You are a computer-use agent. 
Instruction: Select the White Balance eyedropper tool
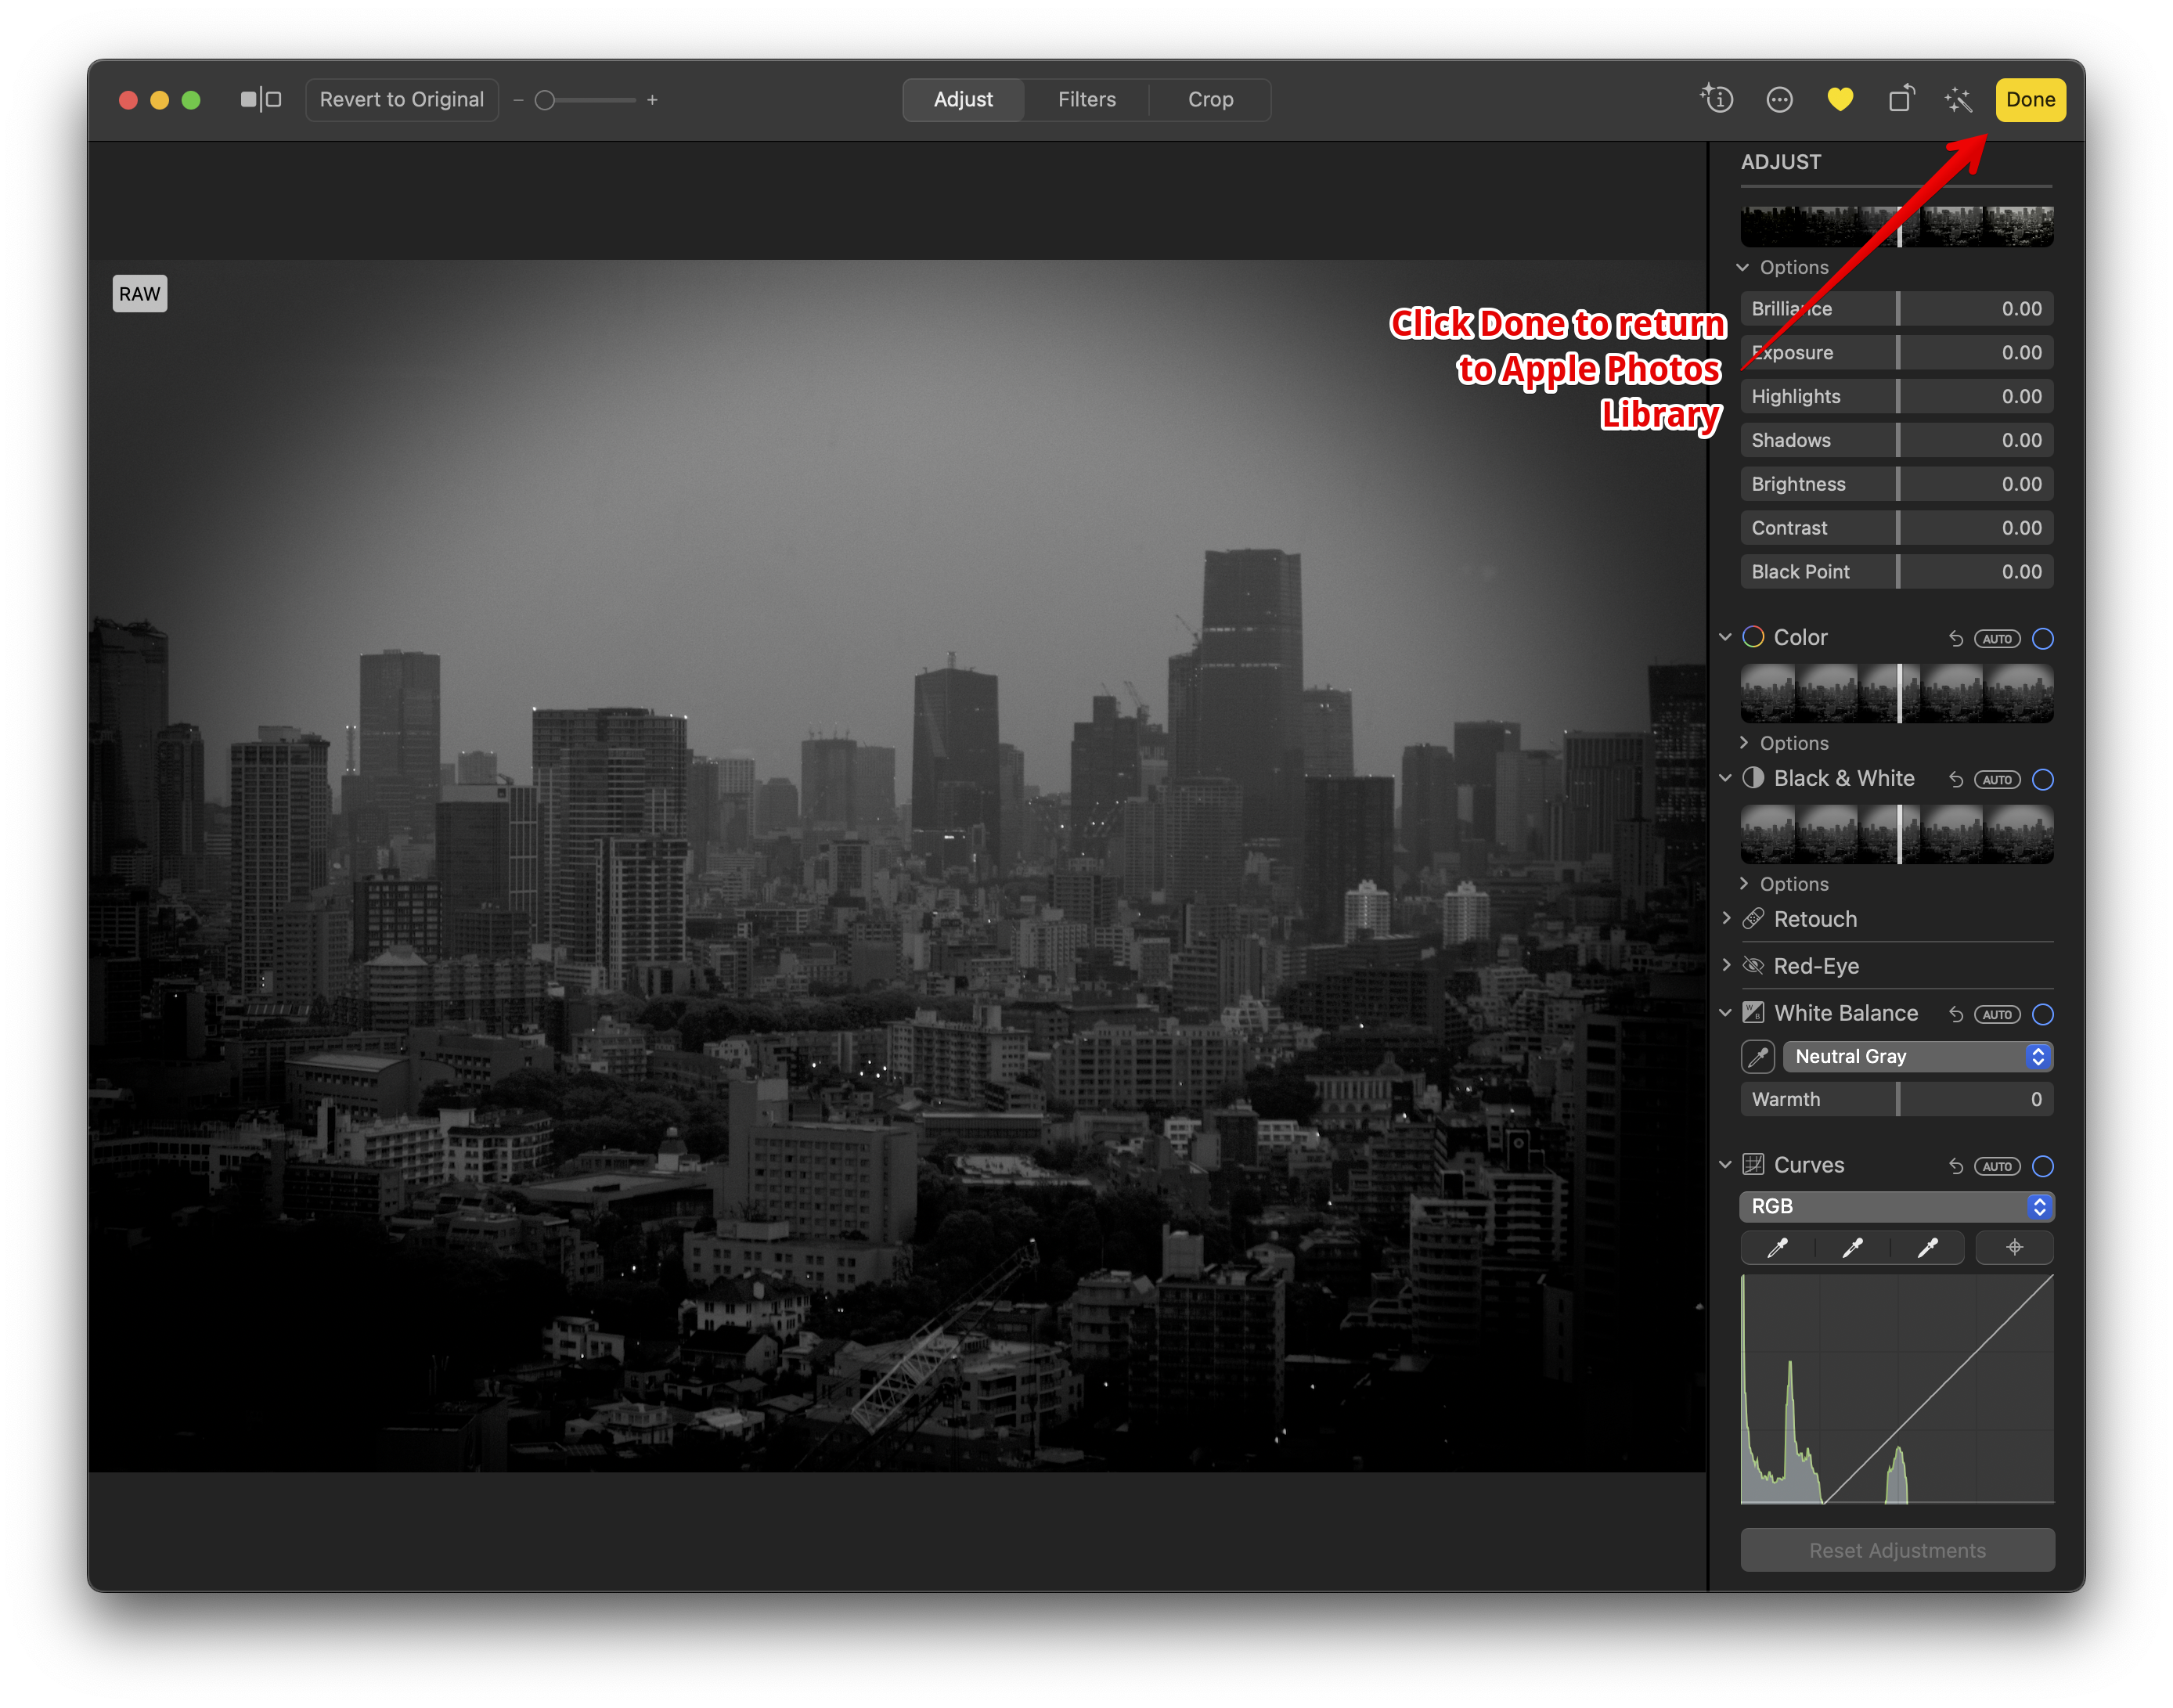(x=1758, y=1057)
